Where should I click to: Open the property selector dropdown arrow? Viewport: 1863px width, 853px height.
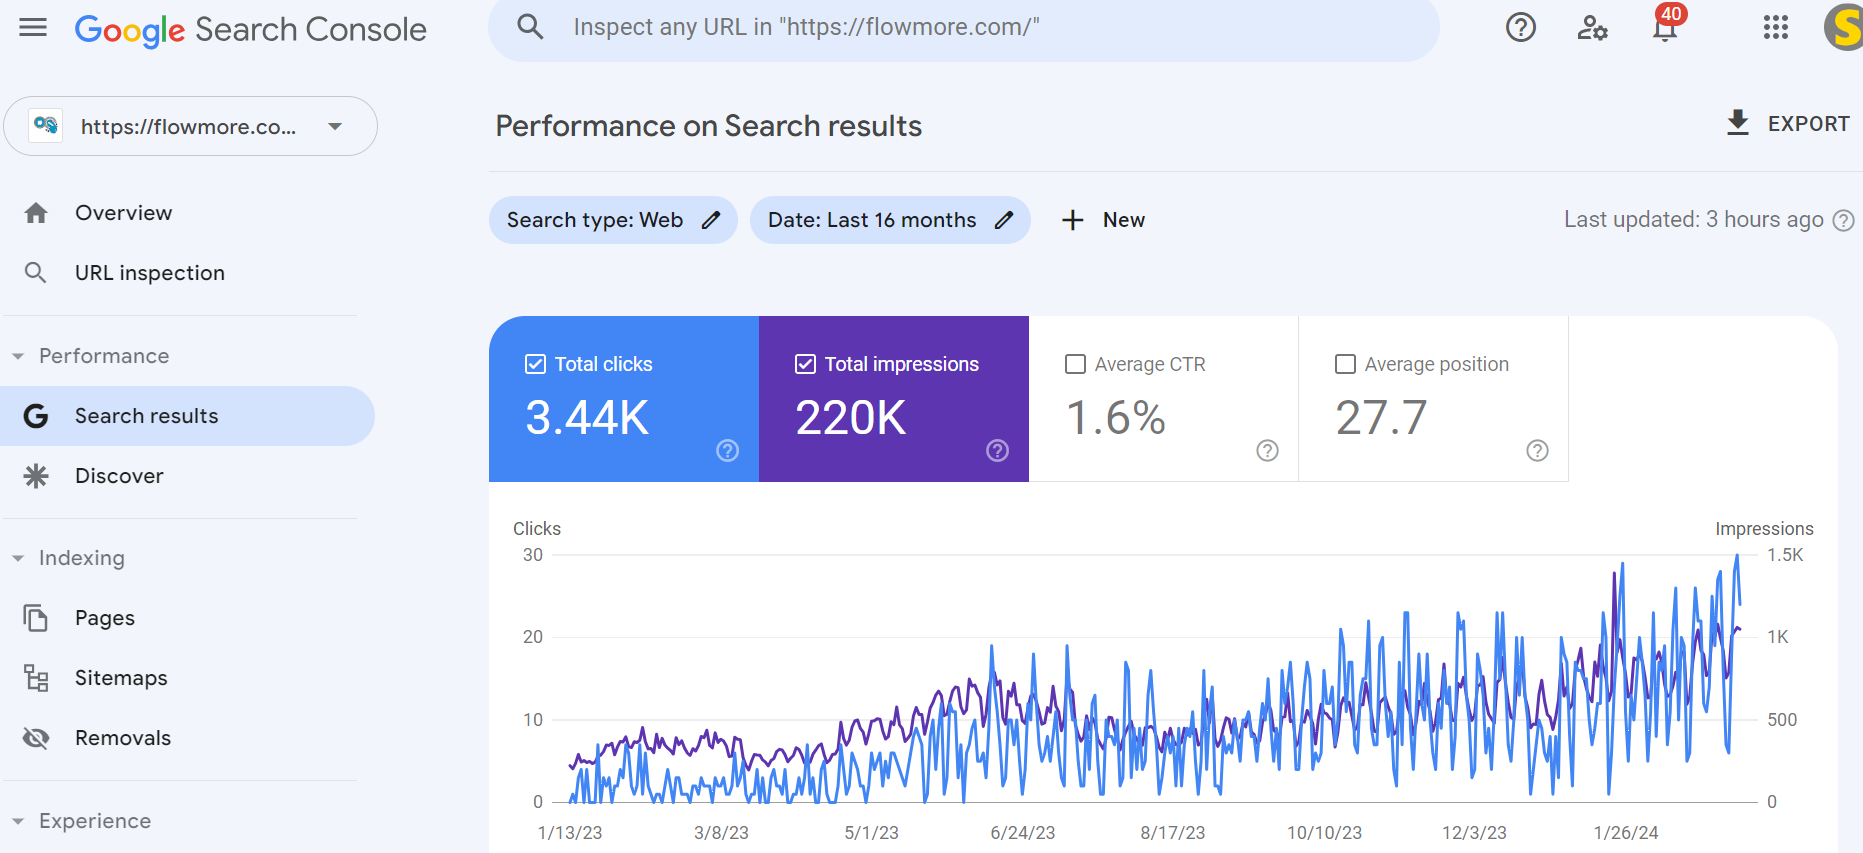coord(335,126)
